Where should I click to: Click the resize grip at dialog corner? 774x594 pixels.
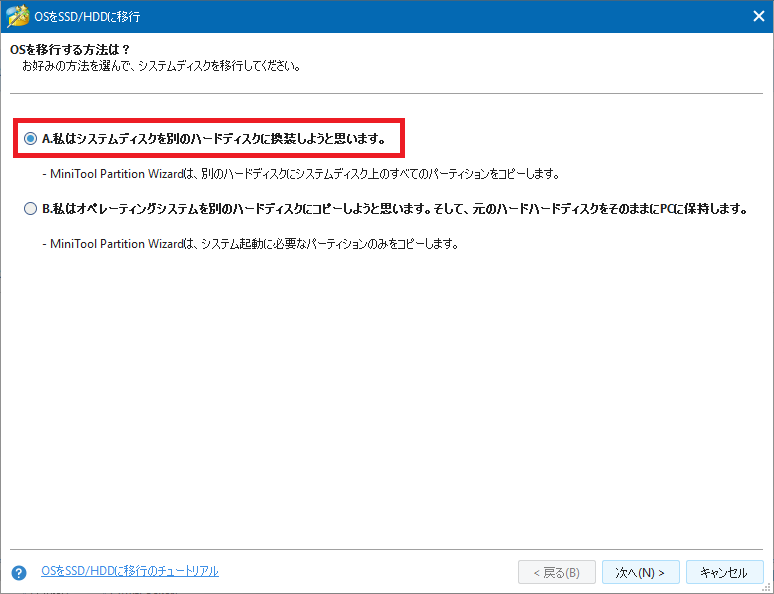(x=767, y=588)
